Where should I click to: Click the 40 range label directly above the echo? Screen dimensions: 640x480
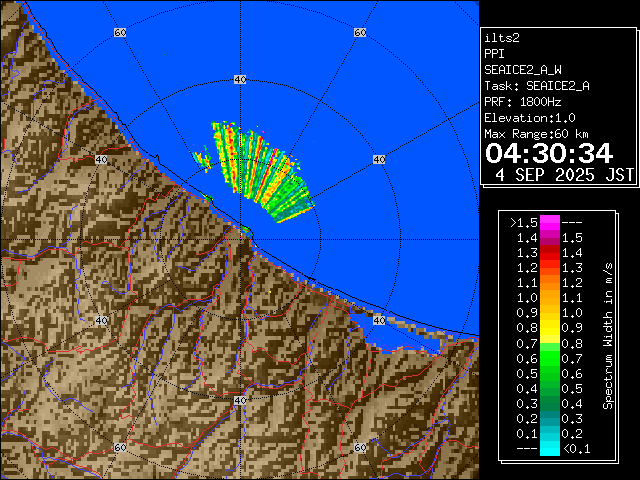coord(239,78)
